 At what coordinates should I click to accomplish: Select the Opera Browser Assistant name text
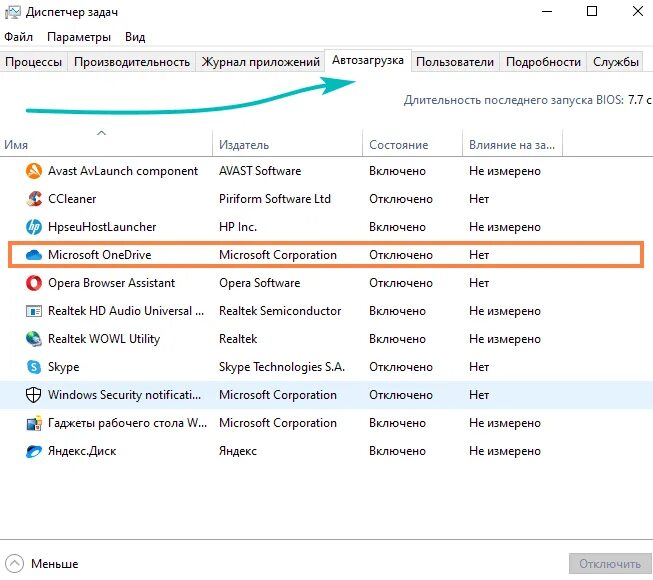111,283
